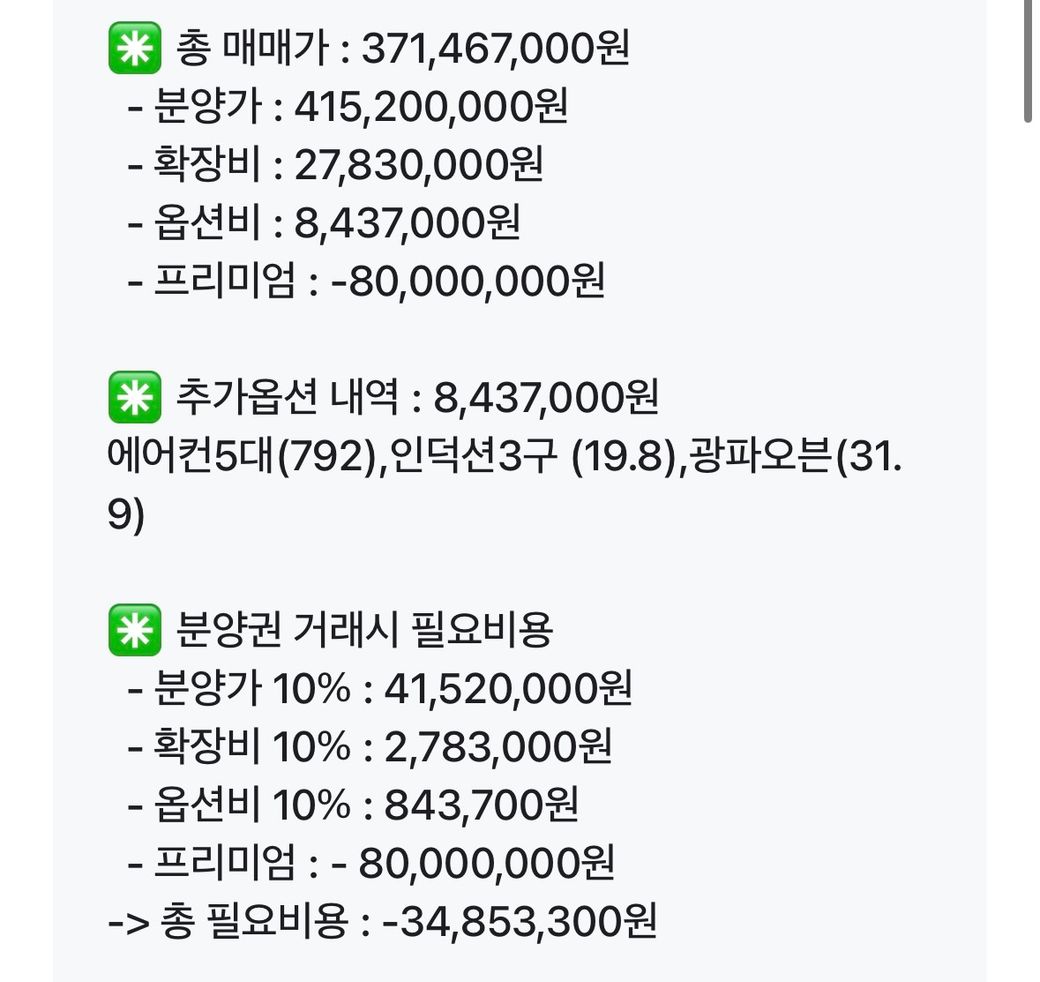Click the 총 필요비용 total -34,853,300원
The image size is (1040, 982).
tap(527, 921)
